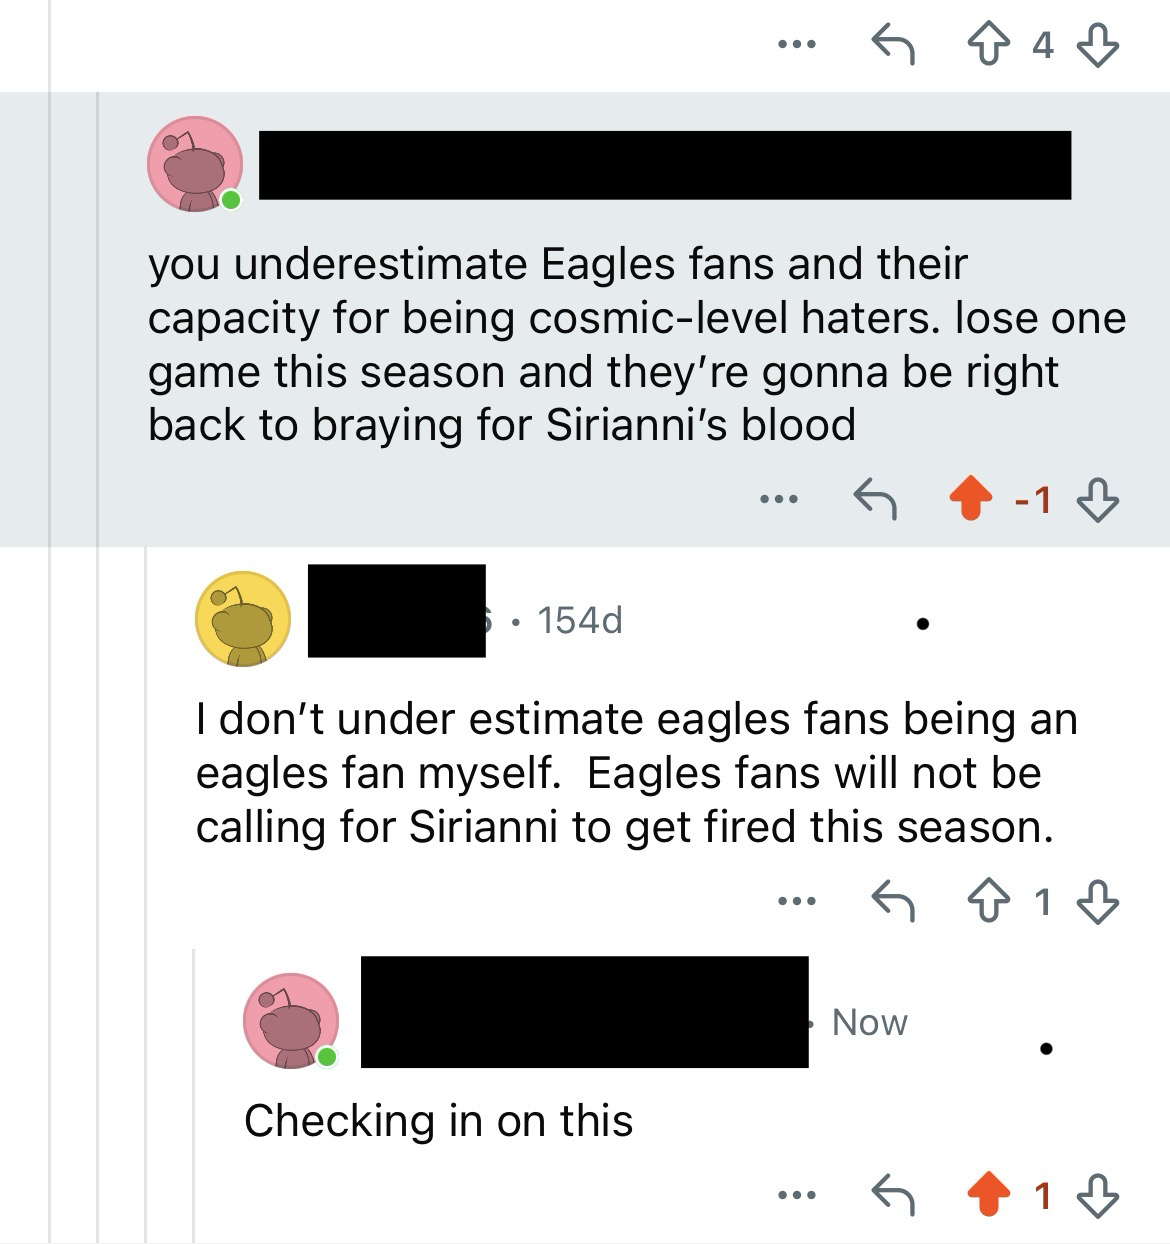This screenshot has width=1170, height=1244.
Task: Open the yellow avatar user's profile
Action: pyautogui.click(x=242, y=619)
